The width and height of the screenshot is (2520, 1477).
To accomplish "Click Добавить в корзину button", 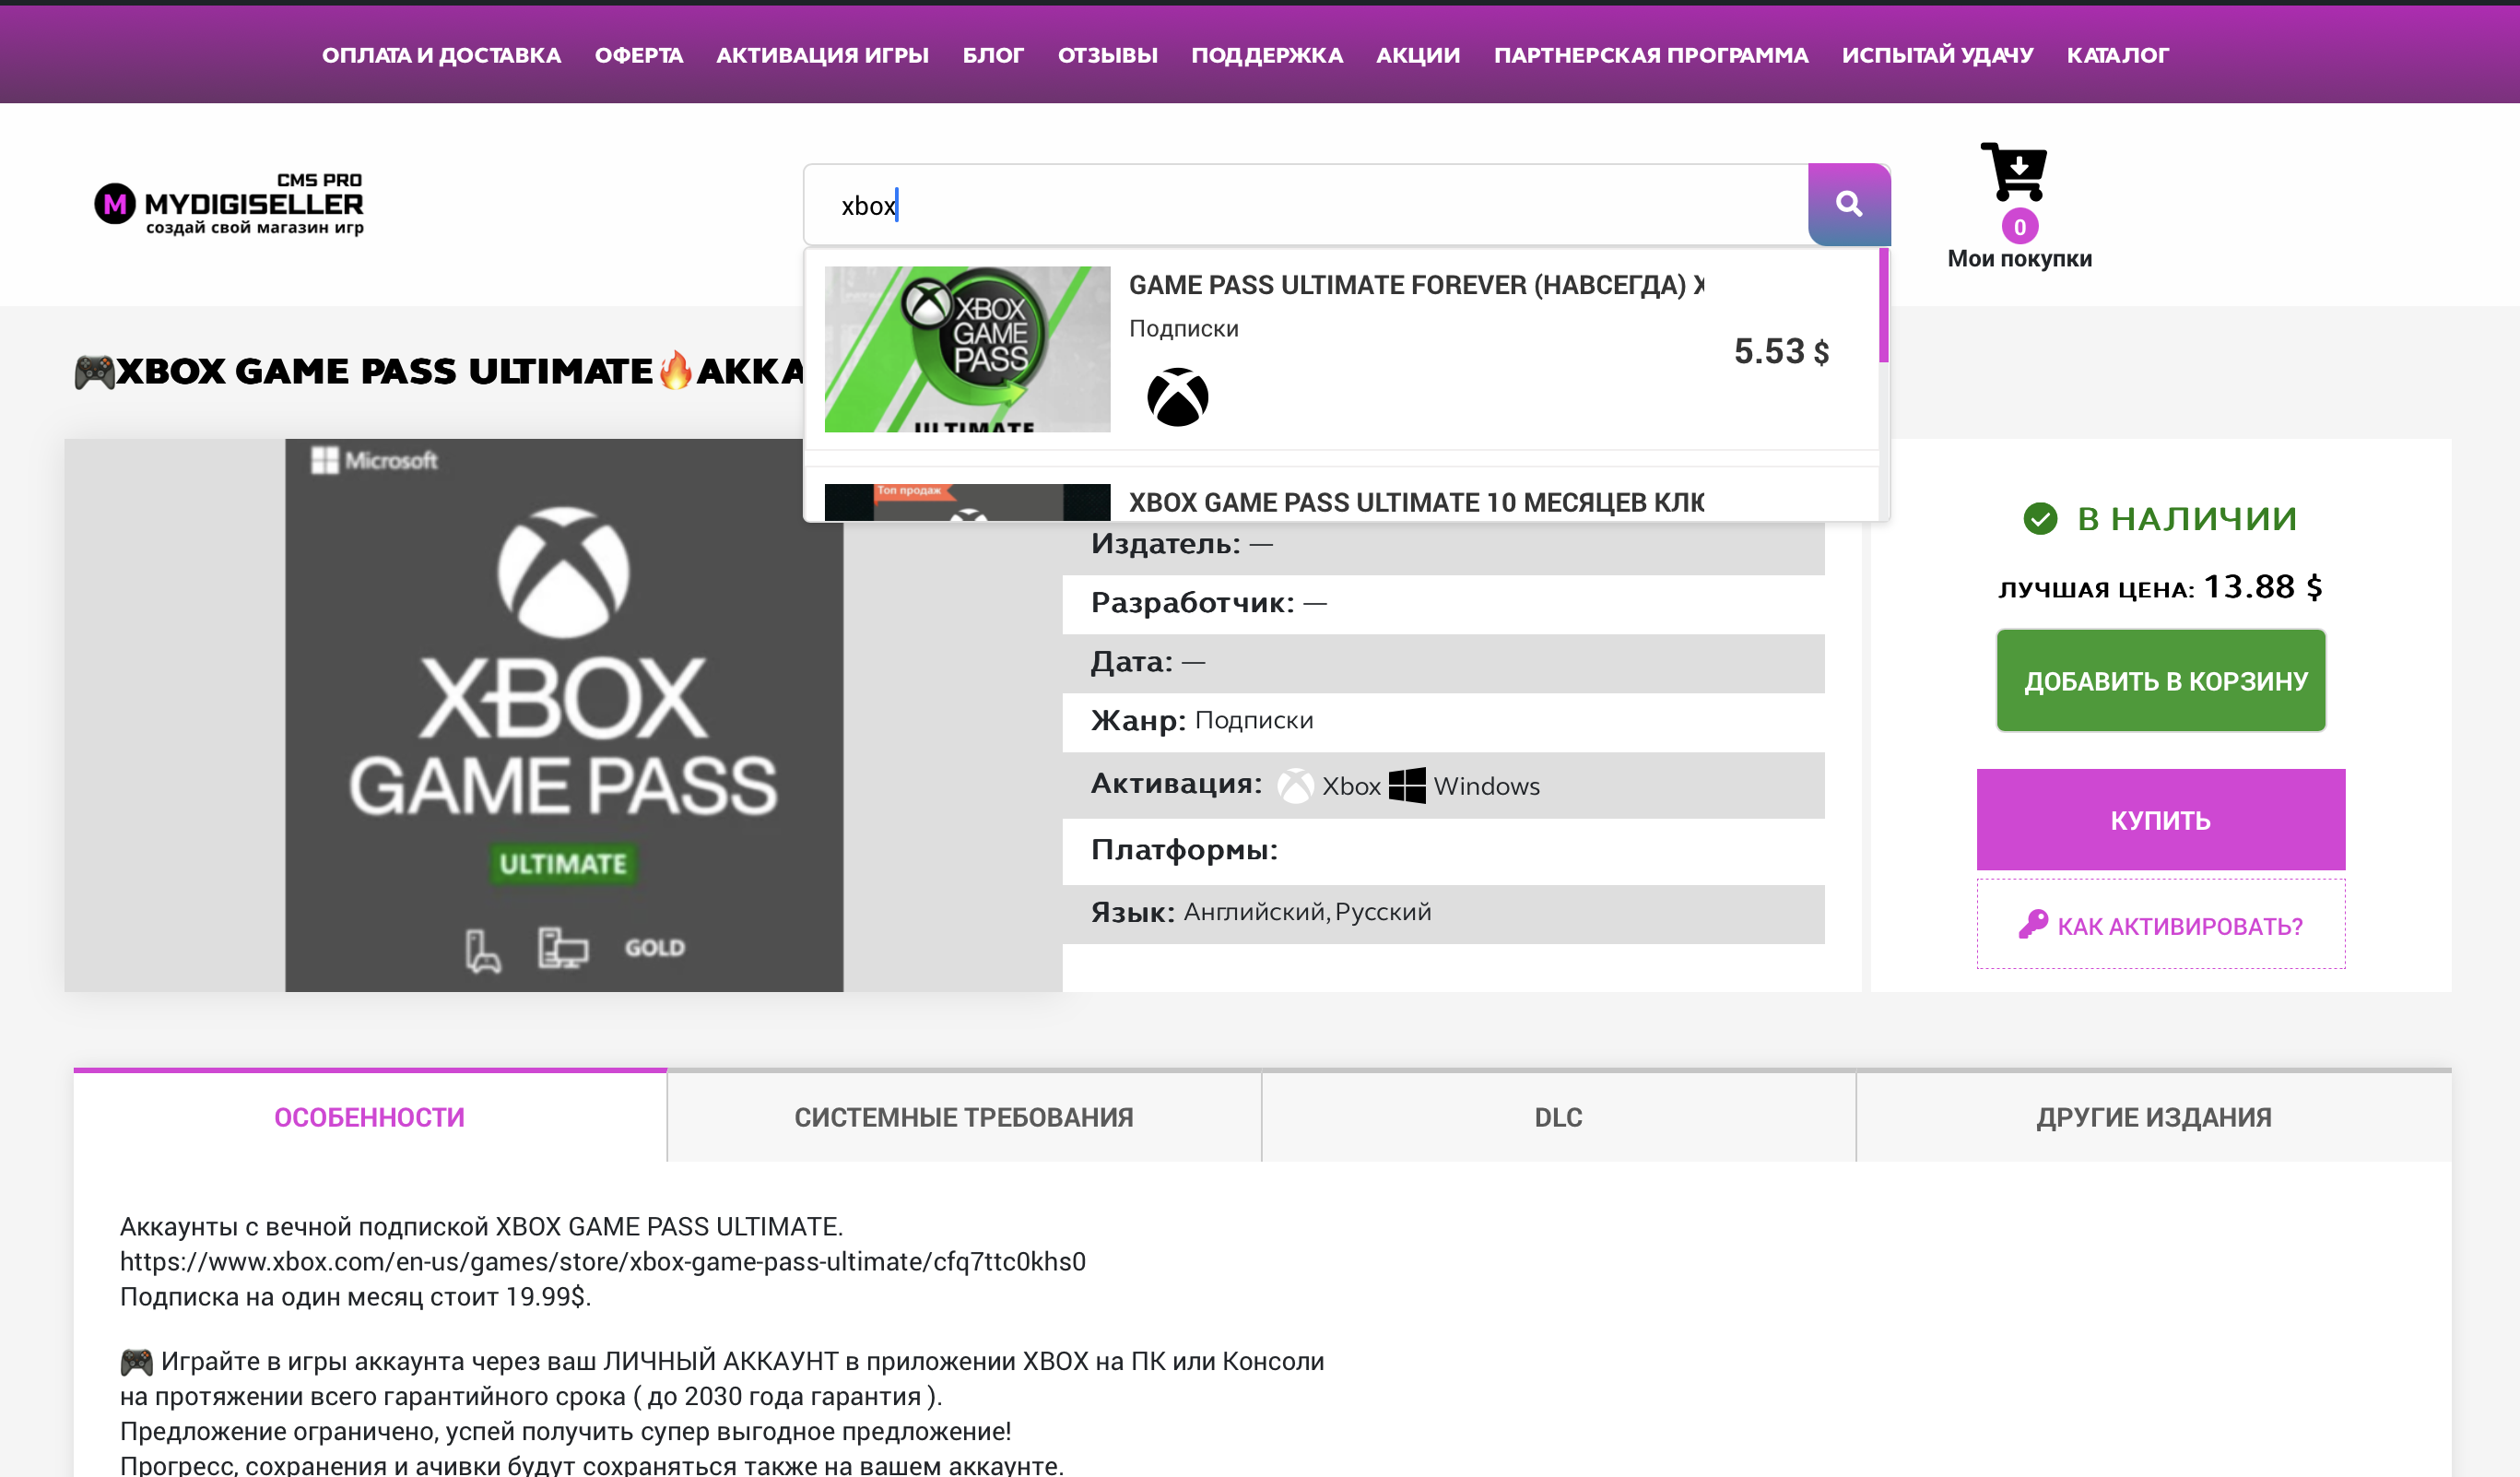I will (2160, 680).
